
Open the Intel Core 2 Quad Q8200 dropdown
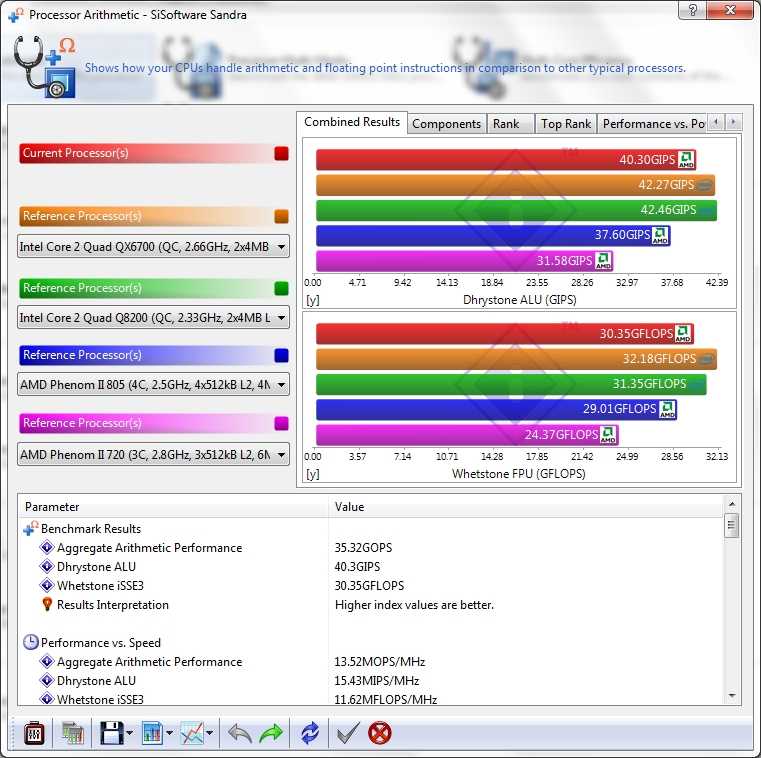pos(153,318)
